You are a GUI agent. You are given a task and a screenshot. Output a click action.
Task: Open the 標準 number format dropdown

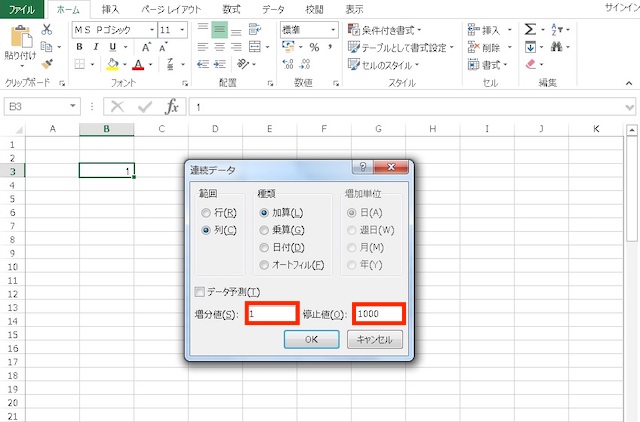click(332, 30)
